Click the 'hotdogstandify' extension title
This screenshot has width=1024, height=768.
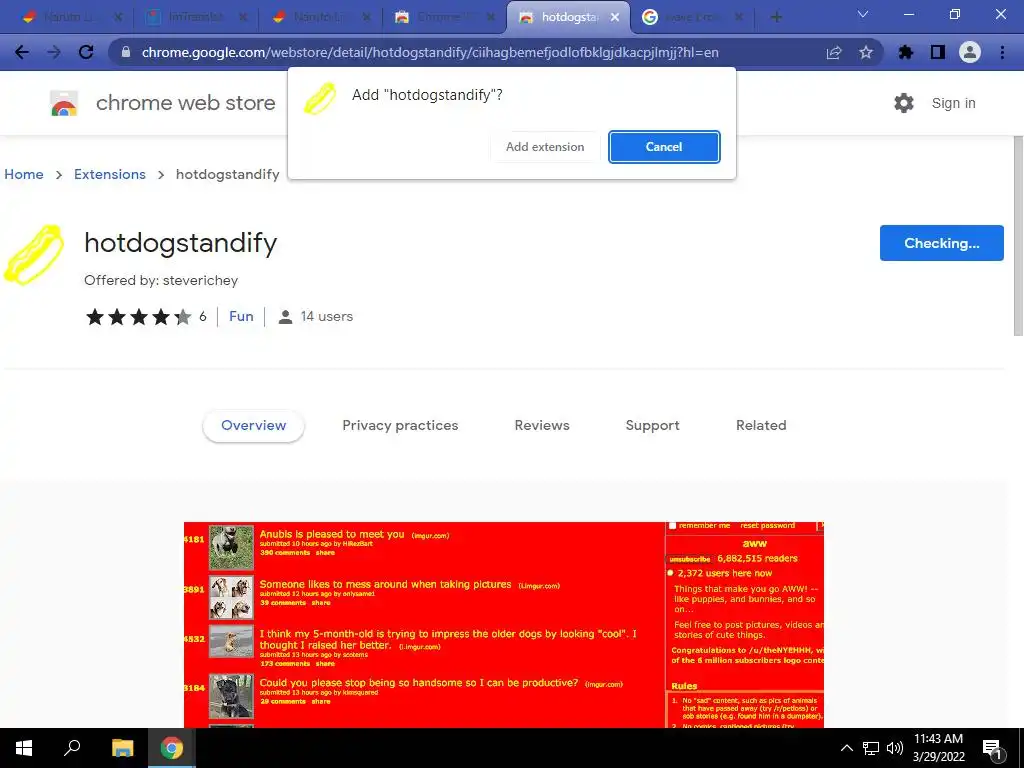(x=181, y=243)
